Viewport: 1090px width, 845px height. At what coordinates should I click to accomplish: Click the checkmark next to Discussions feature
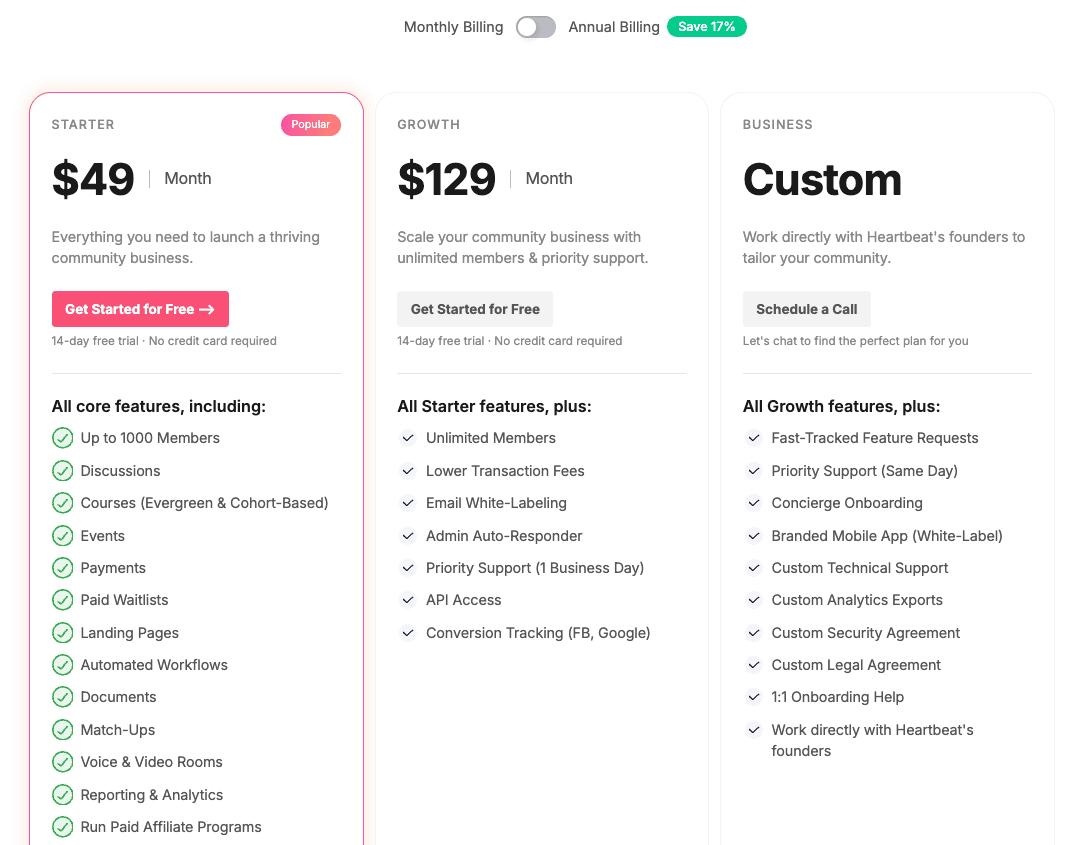pos(63,471)
